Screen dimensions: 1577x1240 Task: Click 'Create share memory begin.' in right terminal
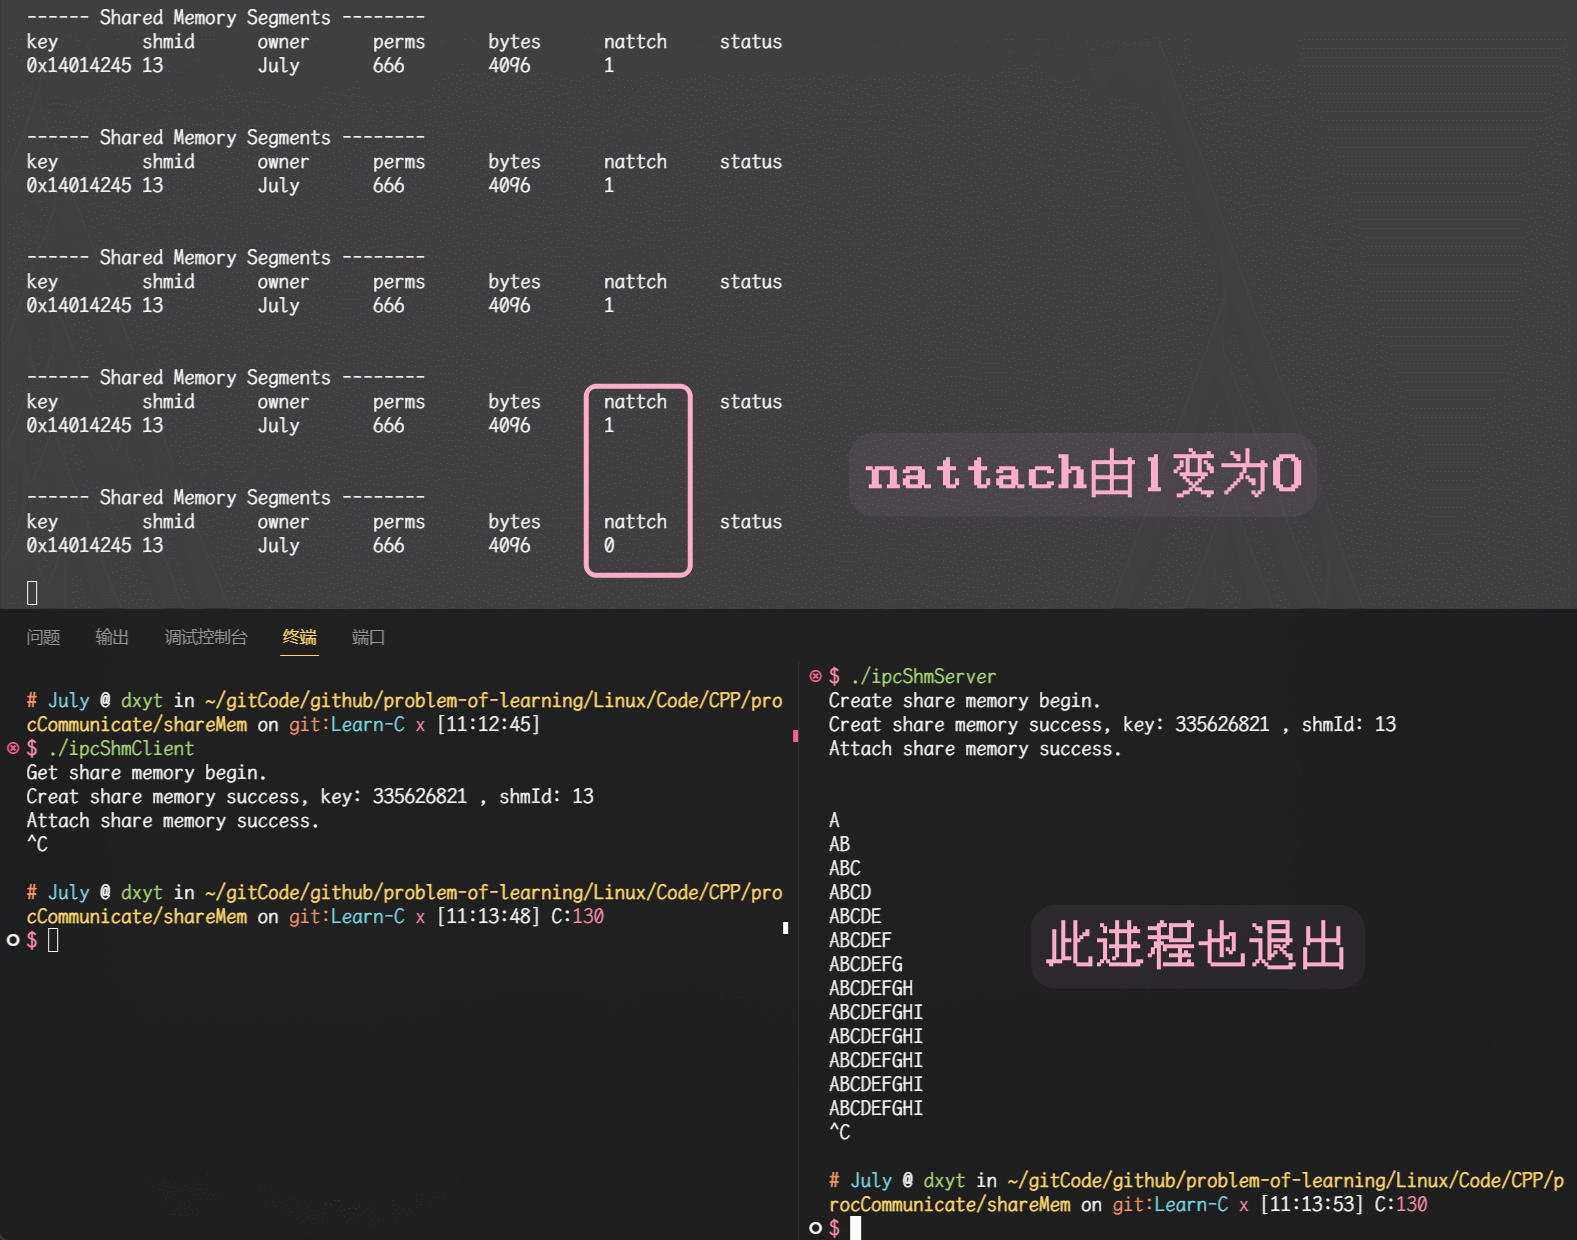(964, 700)
